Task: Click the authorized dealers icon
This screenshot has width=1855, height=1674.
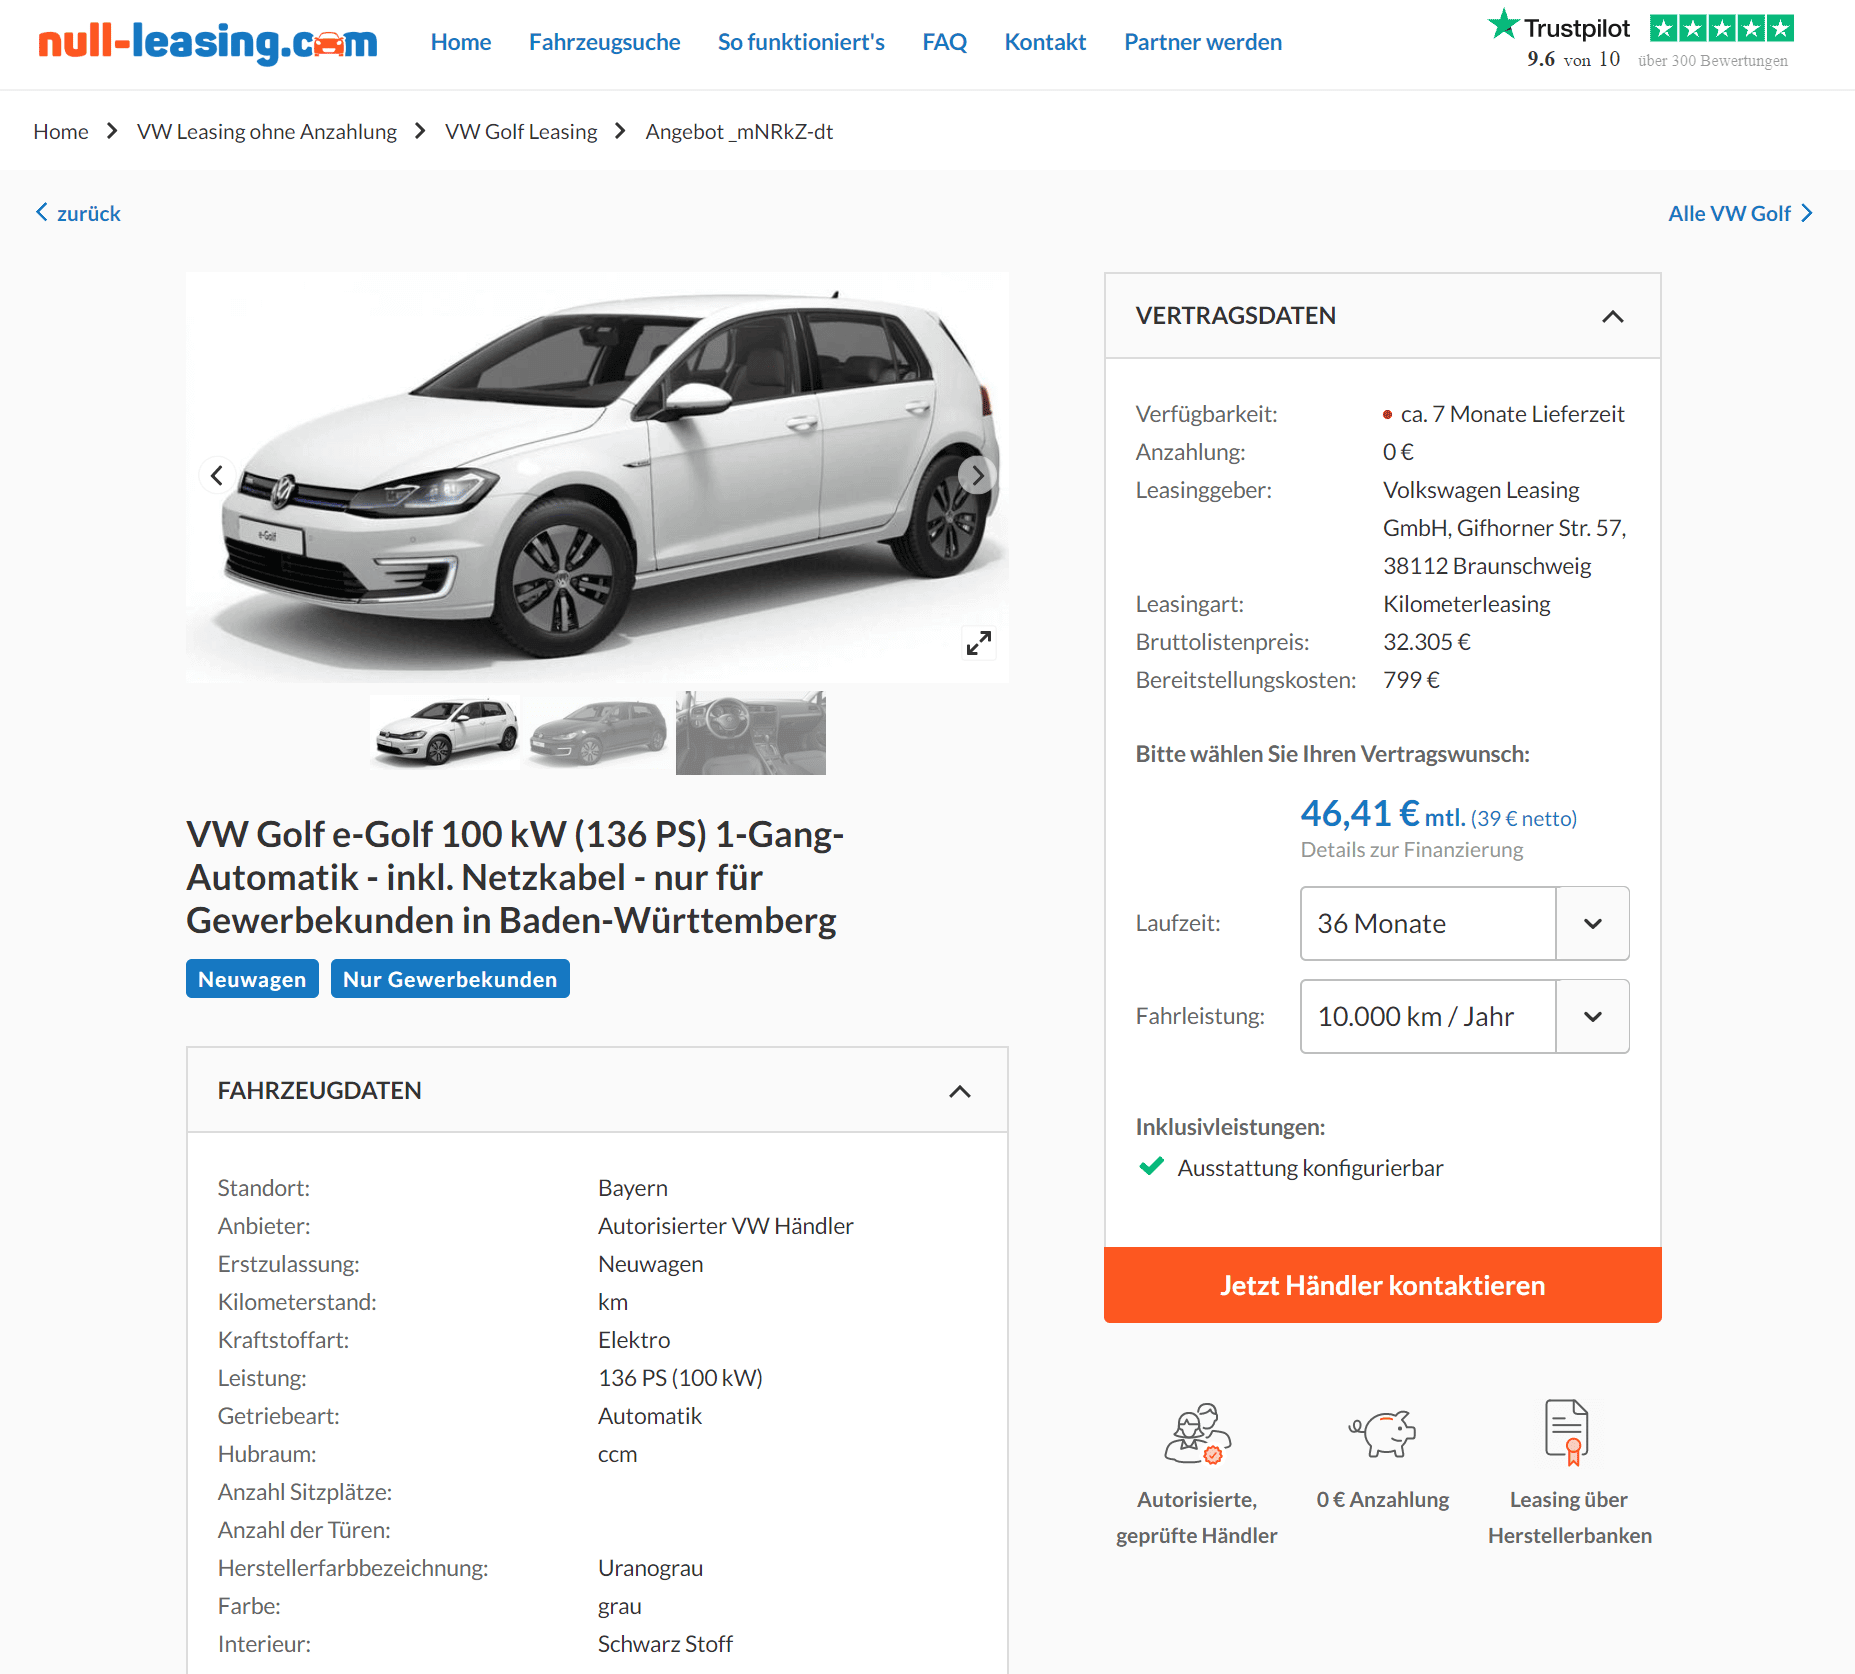Action: pyautogui.click(x=1197, y=1433)
